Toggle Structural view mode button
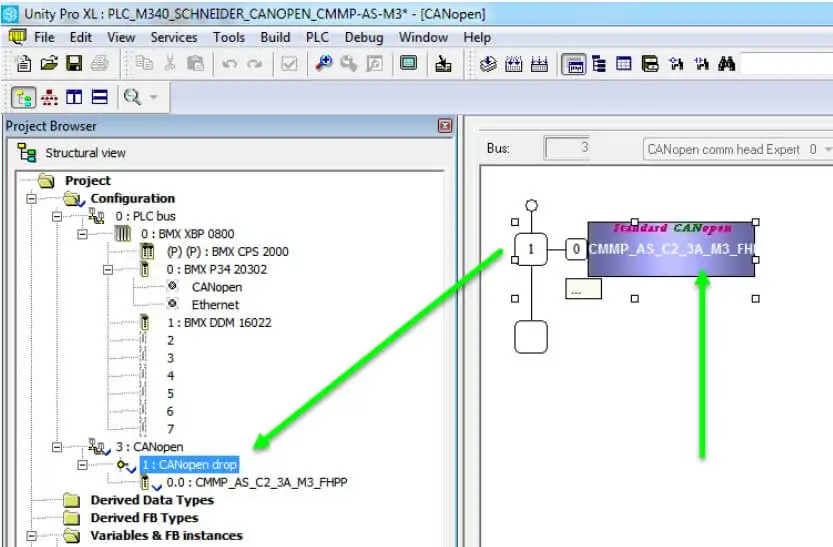 pos(24,97)
